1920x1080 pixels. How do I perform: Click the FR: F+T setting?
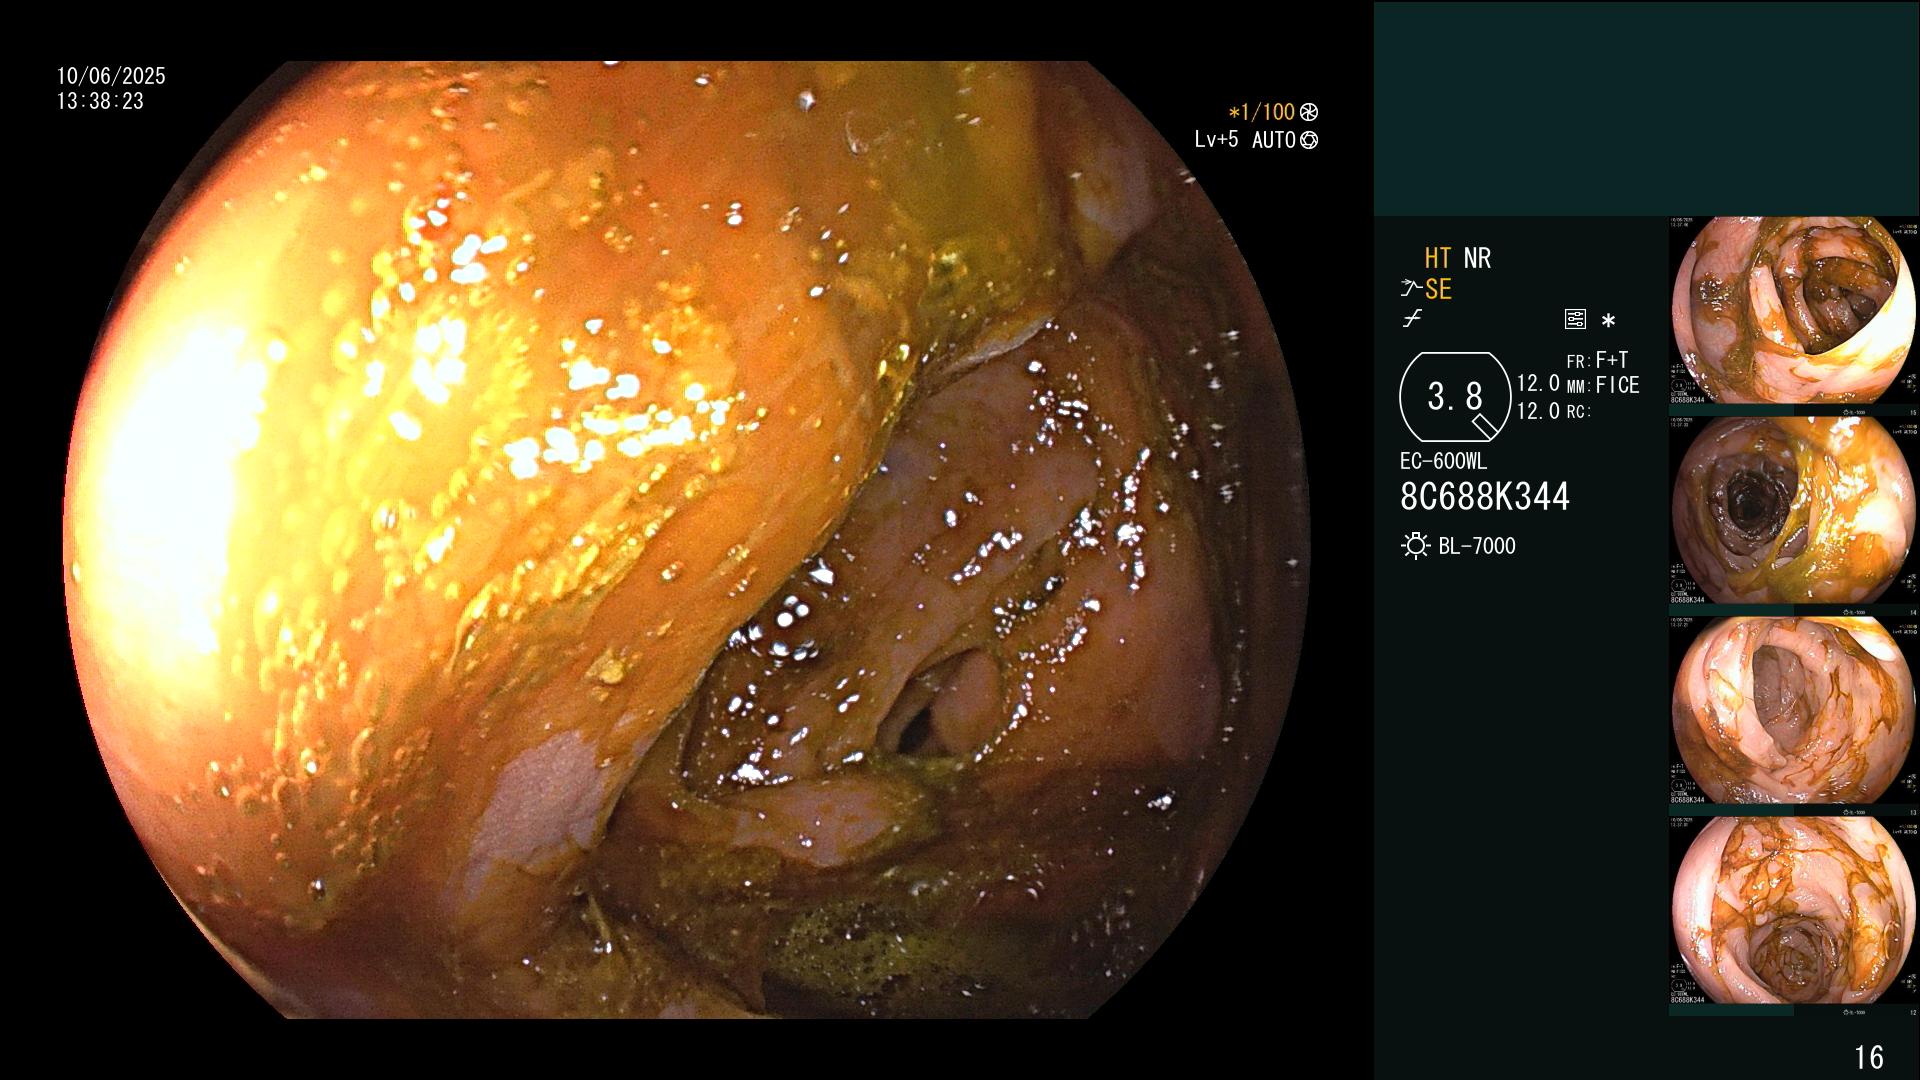(1597, 360)
